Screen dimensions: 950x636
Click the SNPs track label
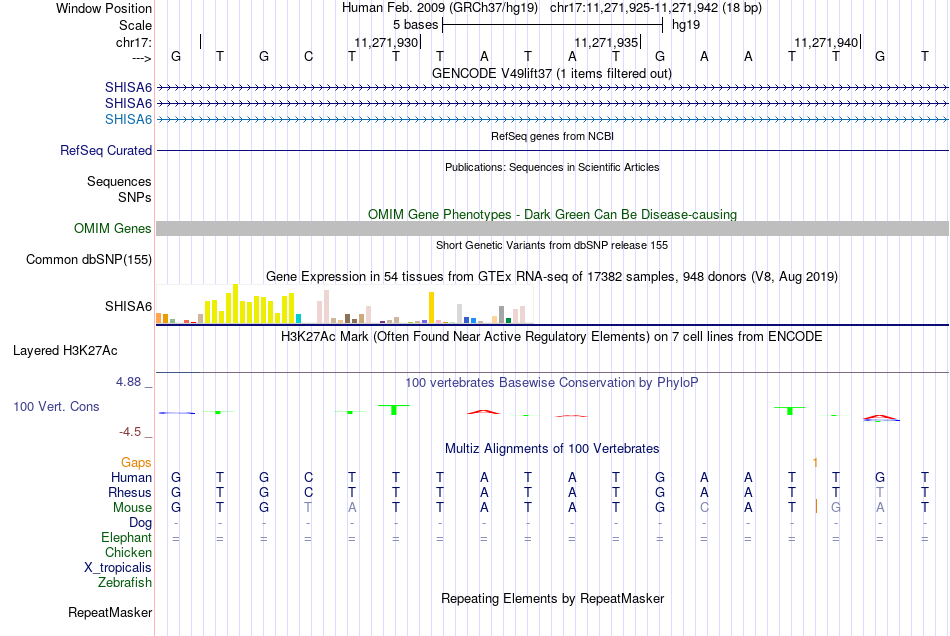click(135, 197)
